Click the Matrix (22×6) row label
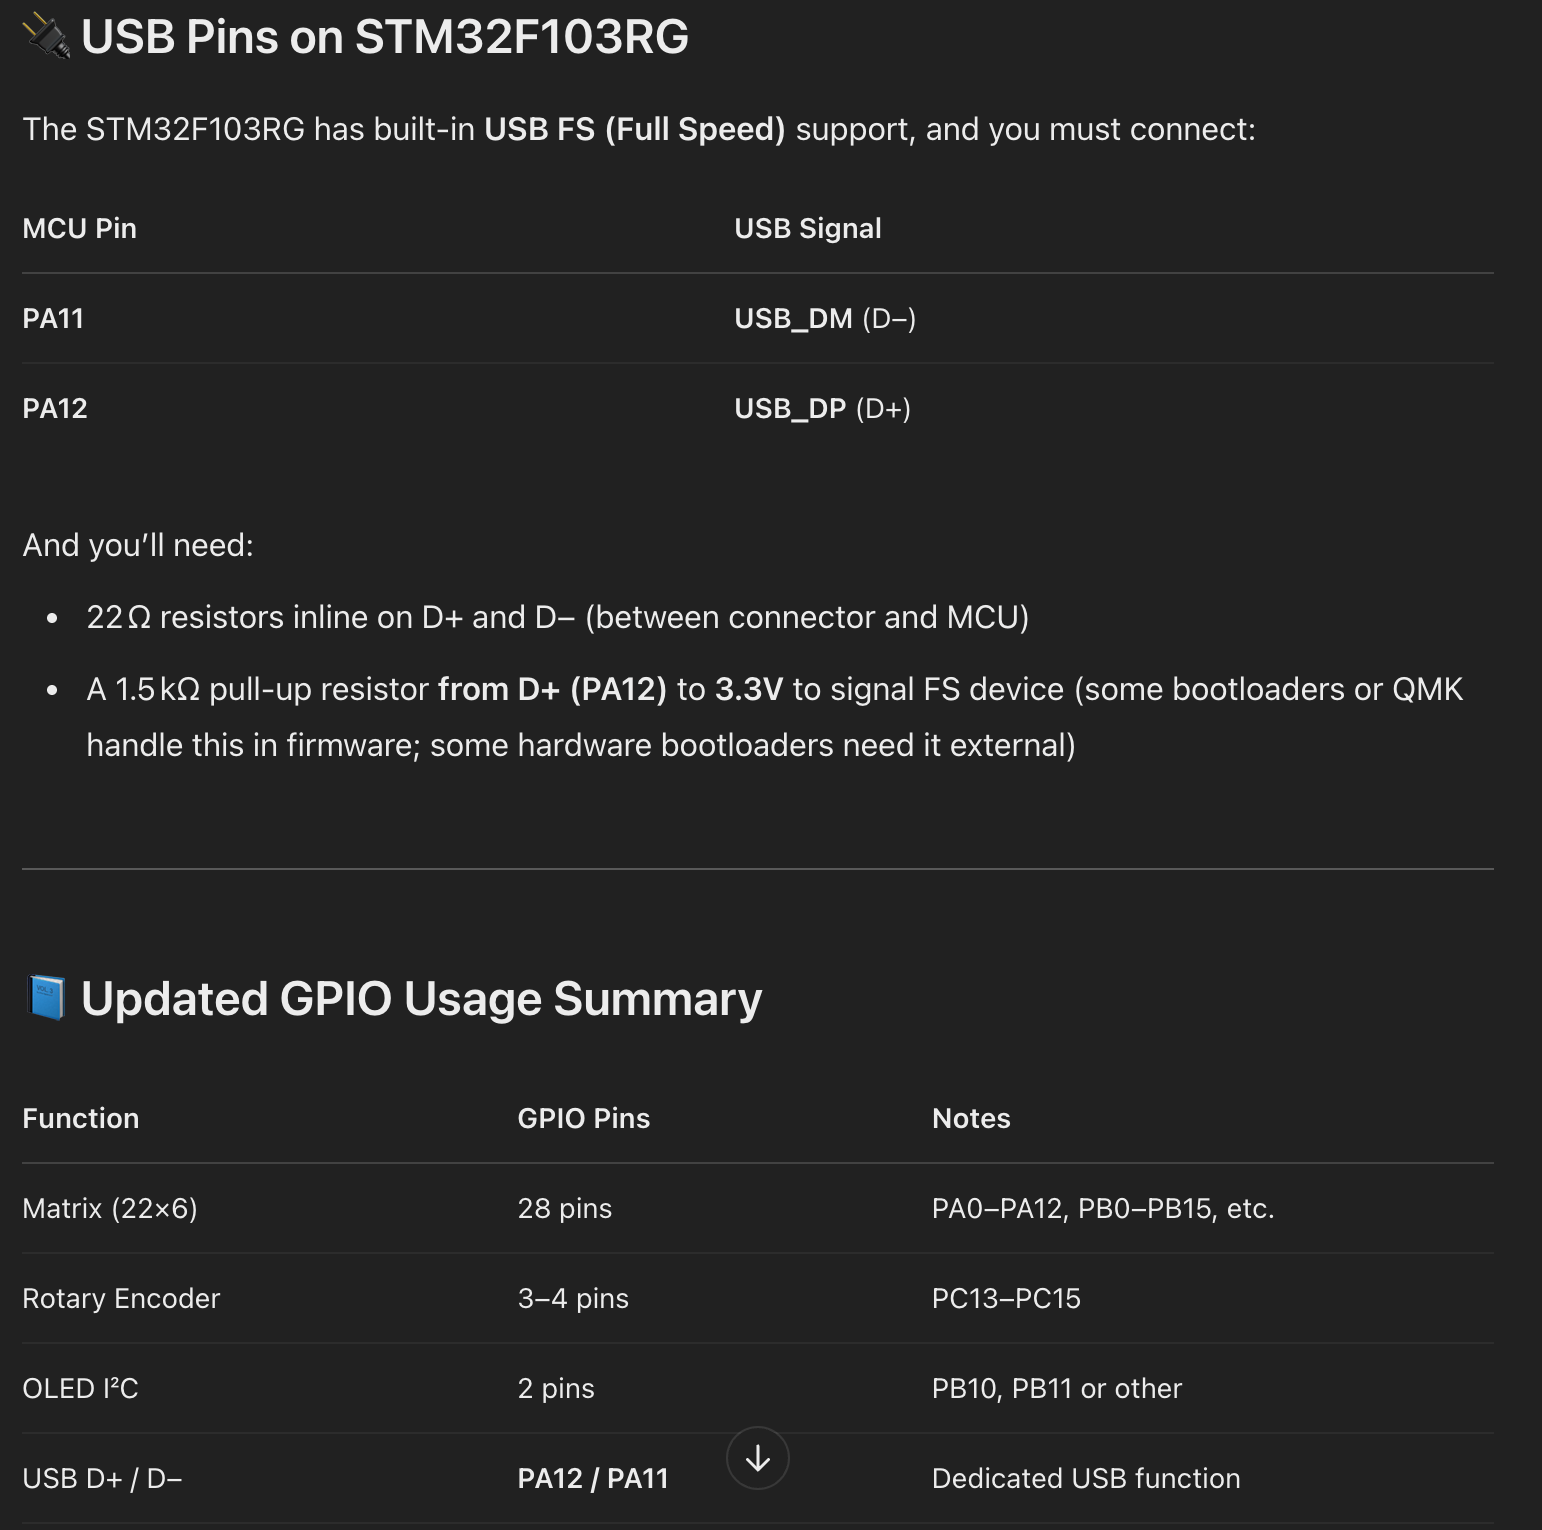This screenshot has width=1542, height=1530. click(110, 1209)
